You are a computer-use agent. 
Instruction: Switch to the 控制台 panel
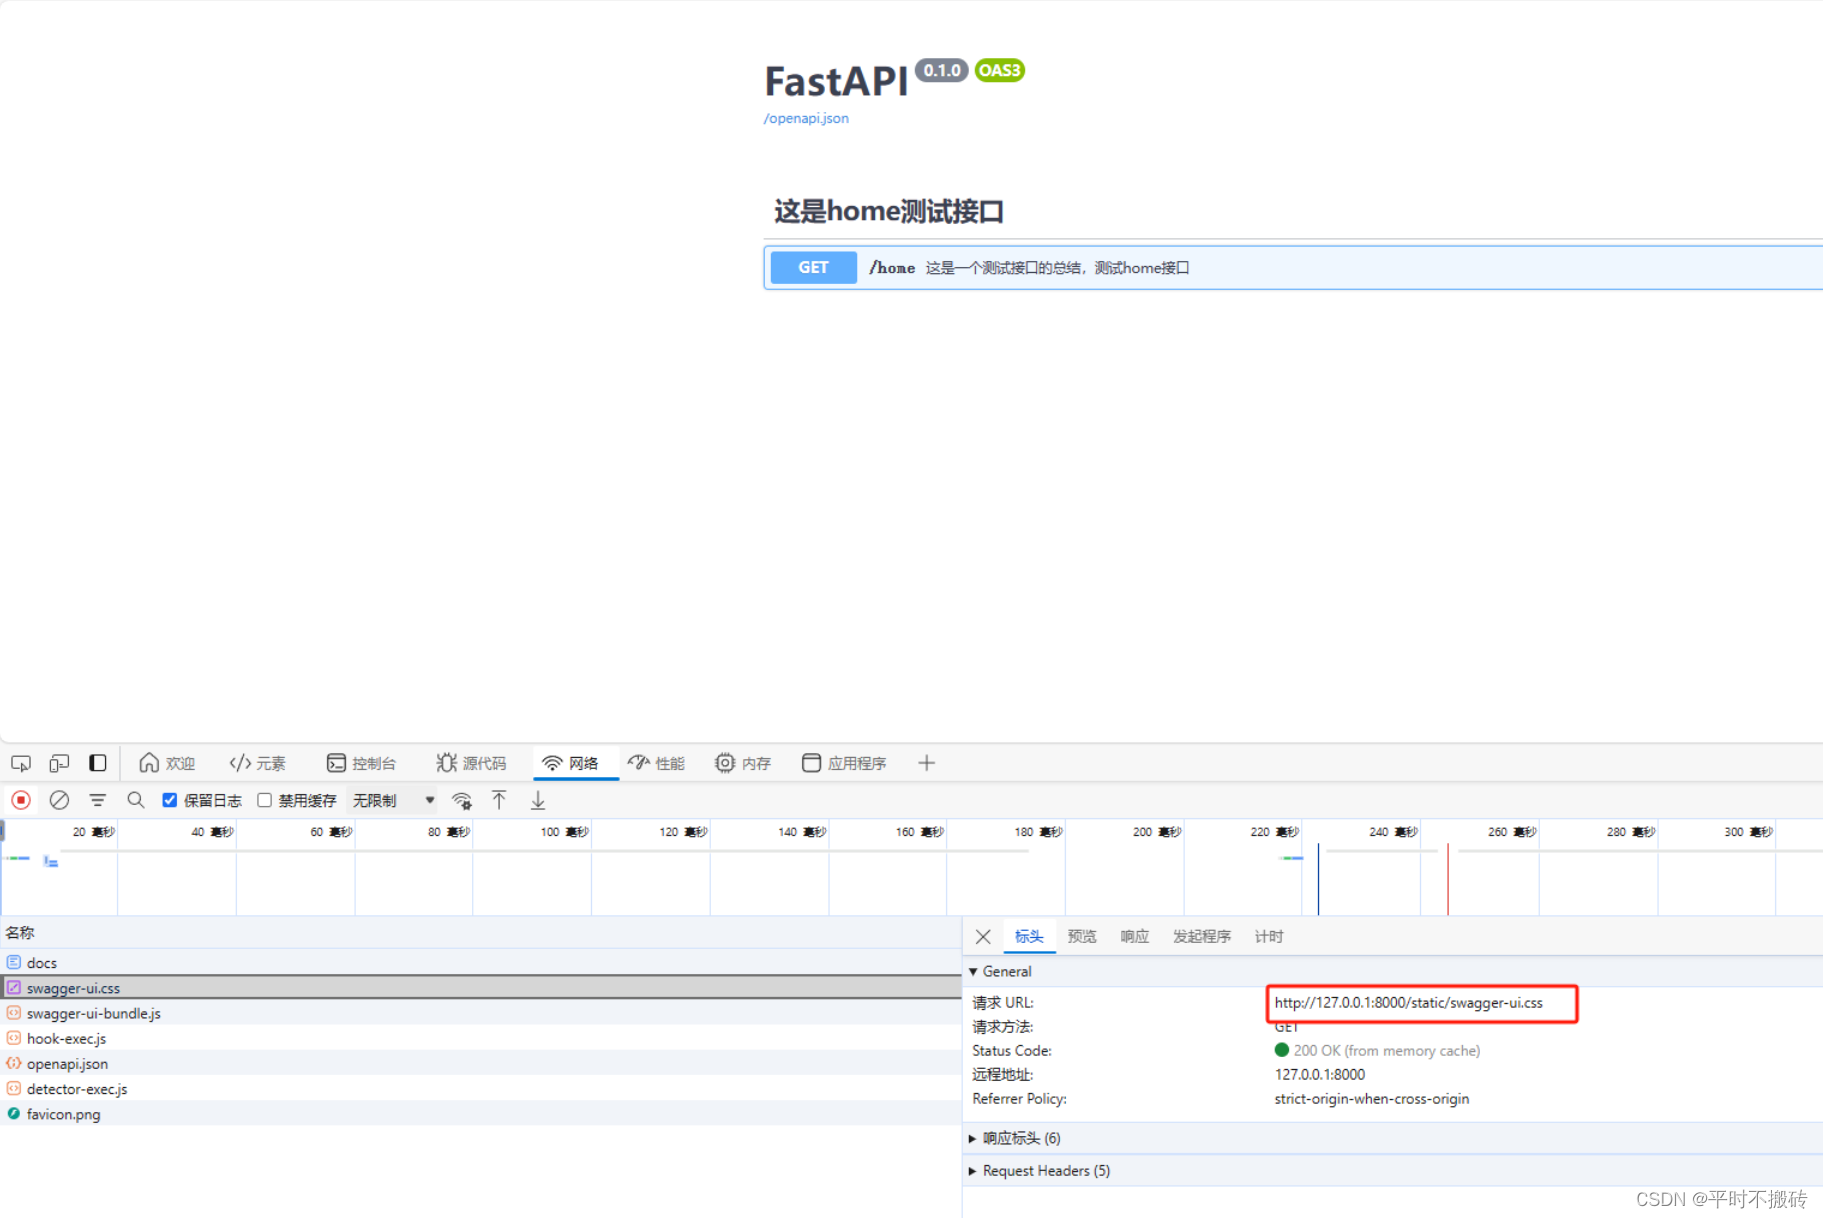(x=364, y=763)
